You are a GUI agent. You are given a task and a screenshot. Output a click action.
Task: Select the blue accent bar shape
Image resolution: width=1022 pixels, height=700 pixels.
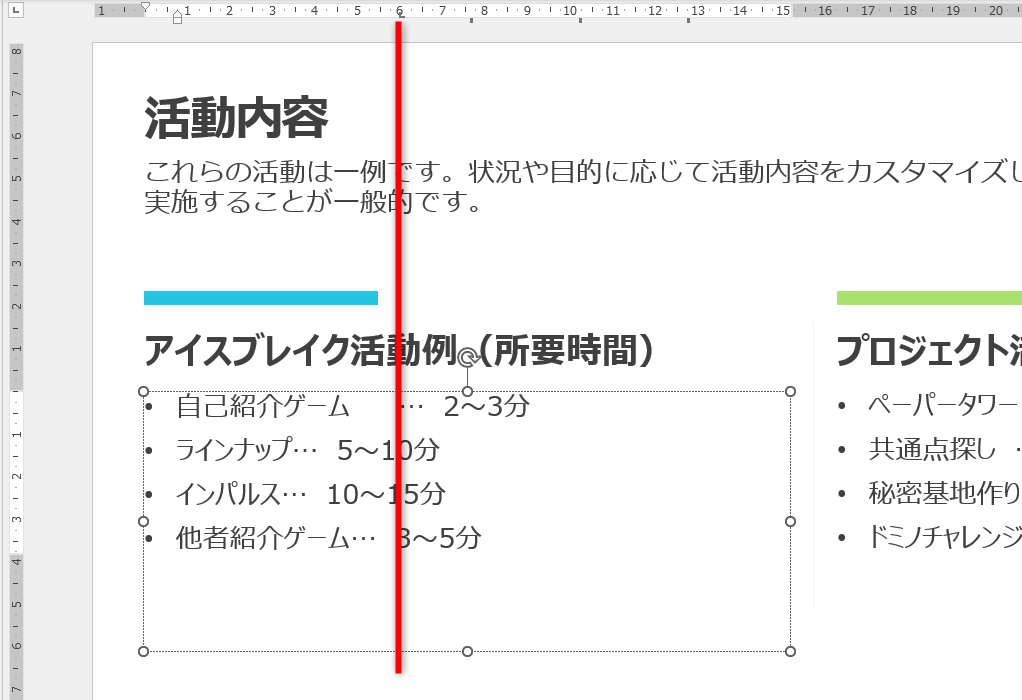pyautogui.click(x=261, y=298)
